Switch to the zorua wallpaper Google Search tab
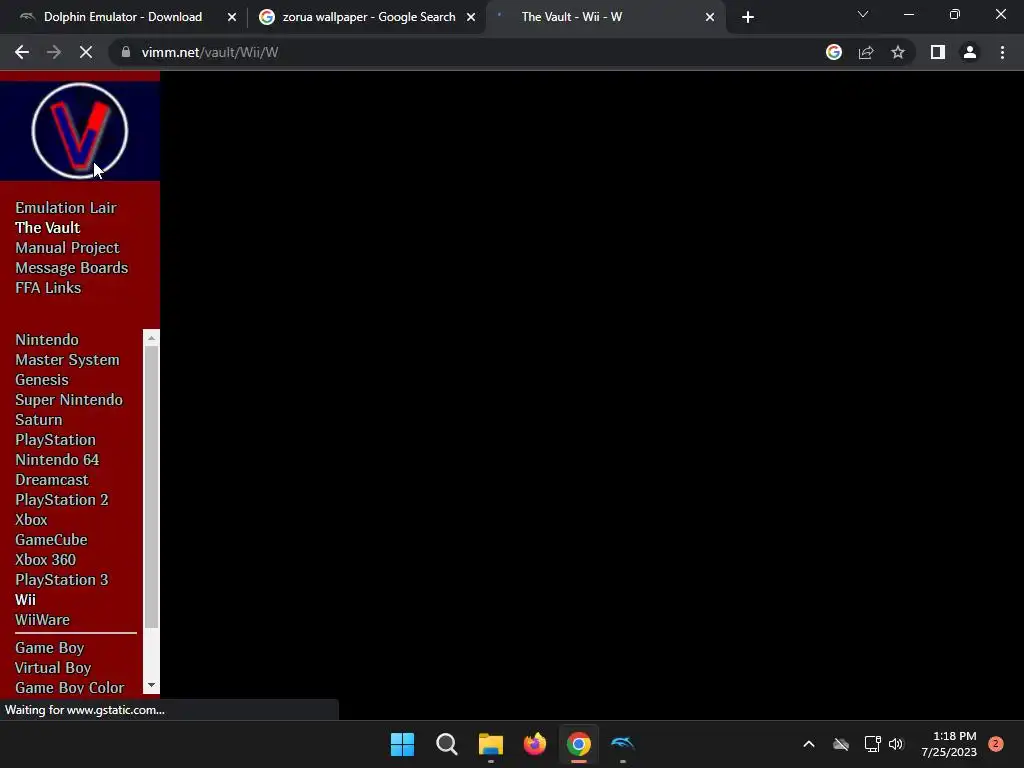Viewport: 1024px width, 768px height. click(x=369, y=17)
